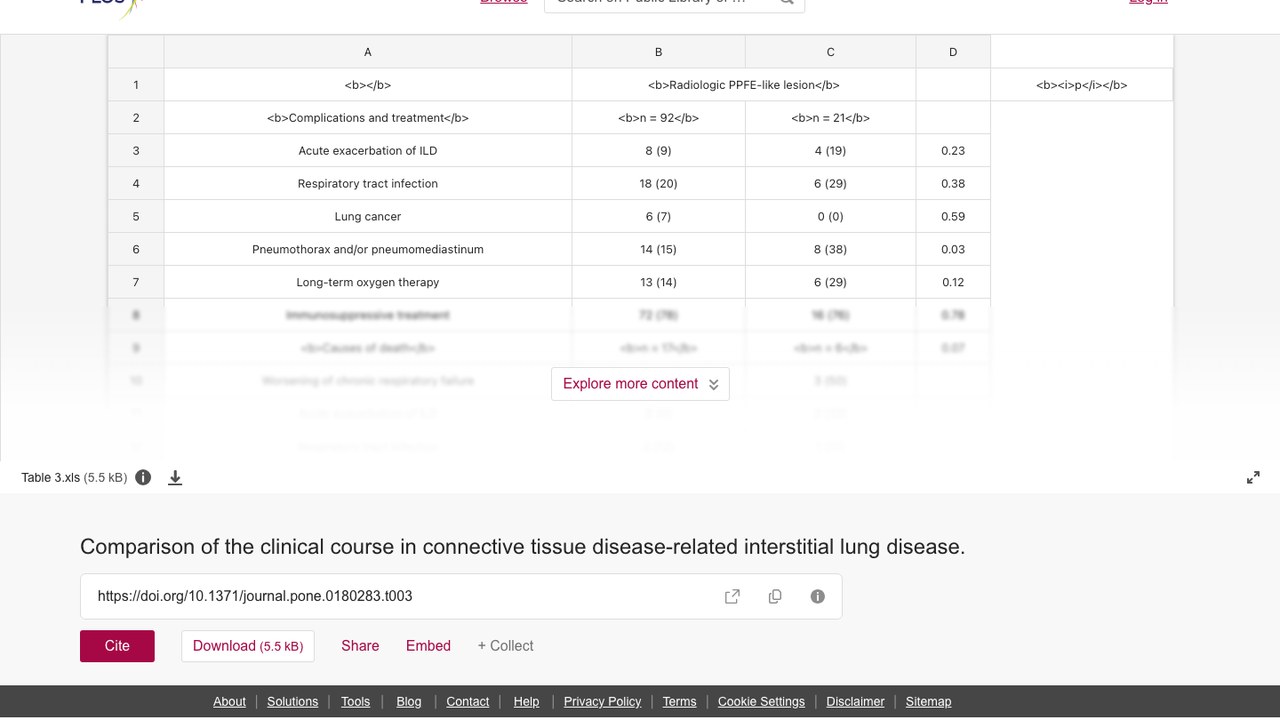Click the 'n = 92' header cell
The height and width of the screenshot is (720, 1280).
(x=658, y=118)
